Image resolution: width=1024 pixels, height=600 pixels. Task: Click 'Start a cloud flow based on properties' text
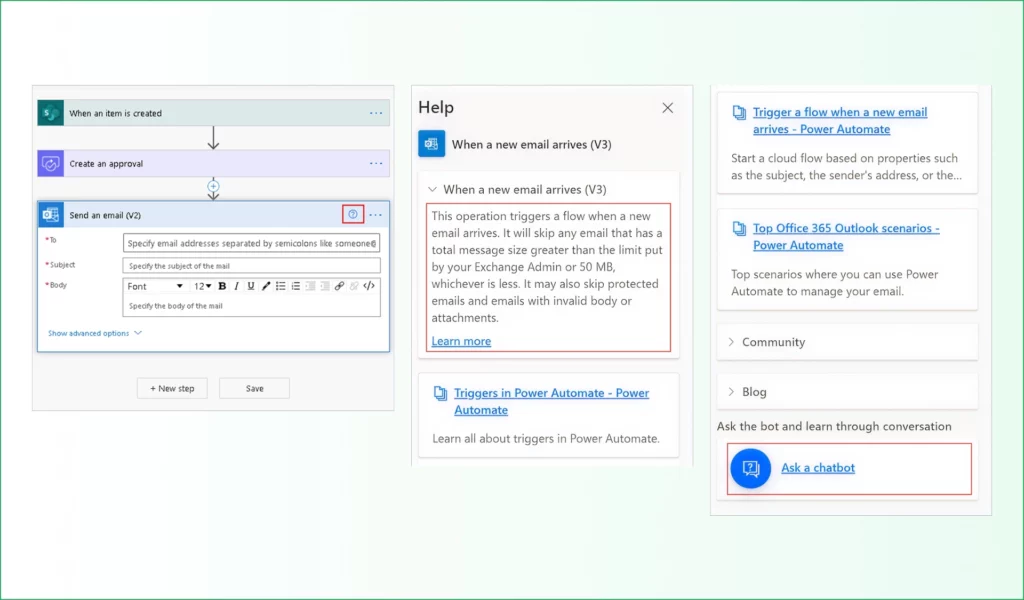coord(846,166)
